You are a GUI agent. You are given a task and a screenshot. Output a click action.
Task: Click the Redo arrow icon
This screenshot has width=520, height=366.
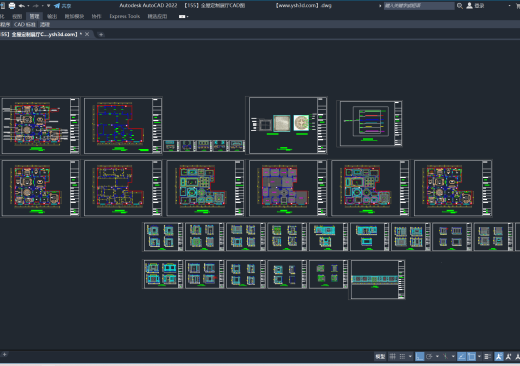point(36,6)
